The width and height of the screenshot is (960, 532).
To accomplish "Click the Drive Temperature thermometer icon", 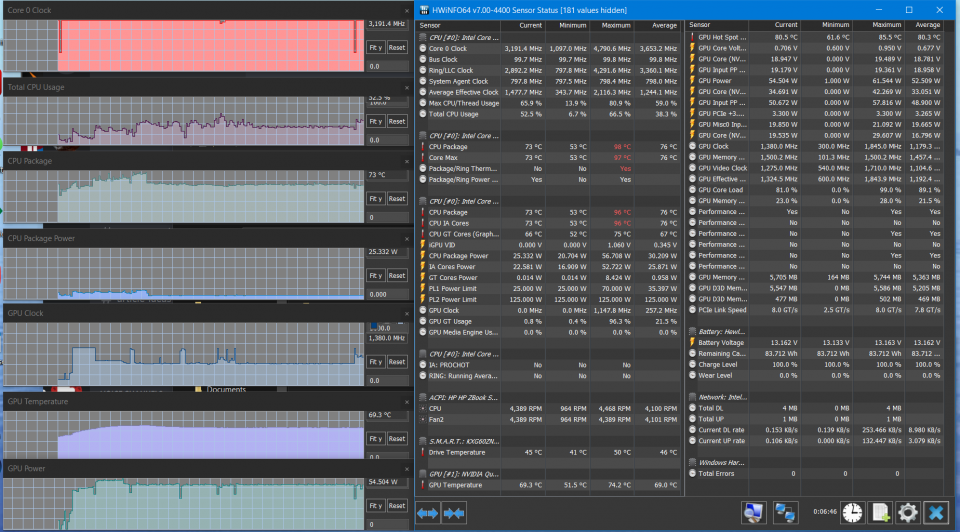I will tap(423, 452).
